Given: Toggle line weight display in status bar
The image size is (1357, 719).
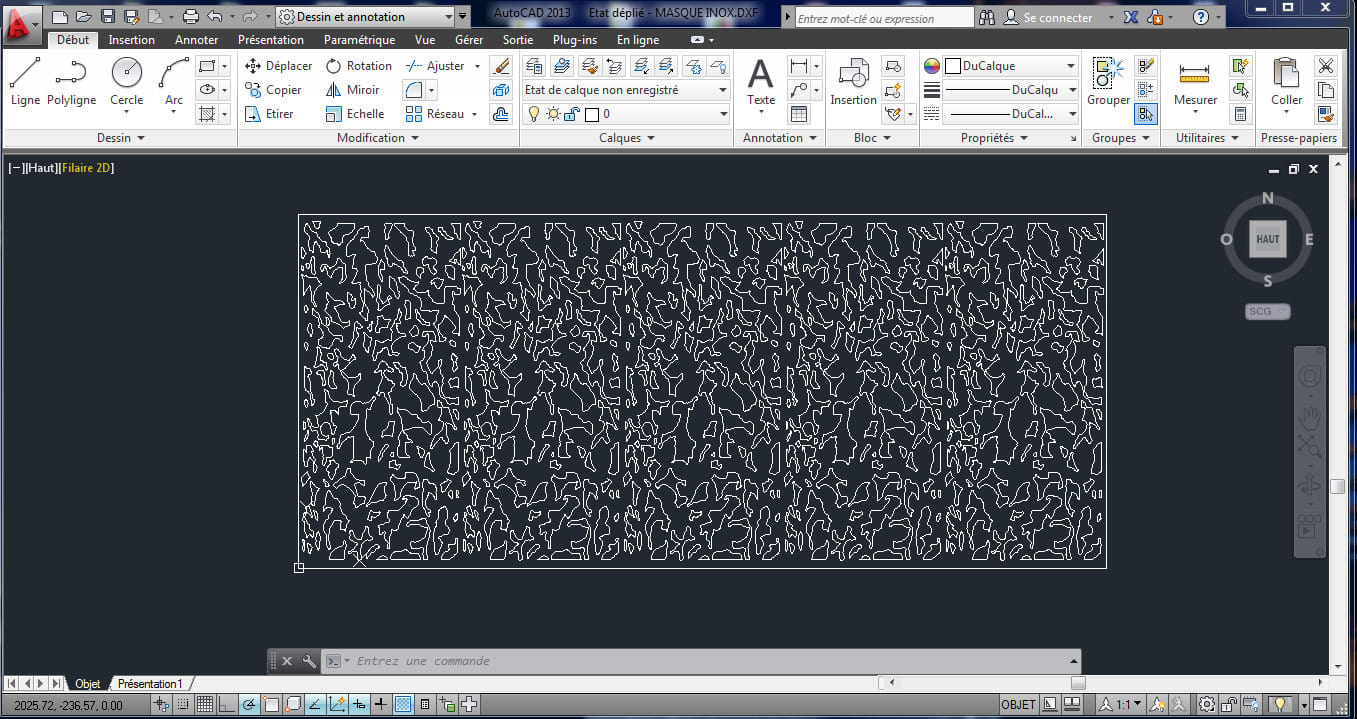Looking at the screenshot, I should click(x=380, y=704).
